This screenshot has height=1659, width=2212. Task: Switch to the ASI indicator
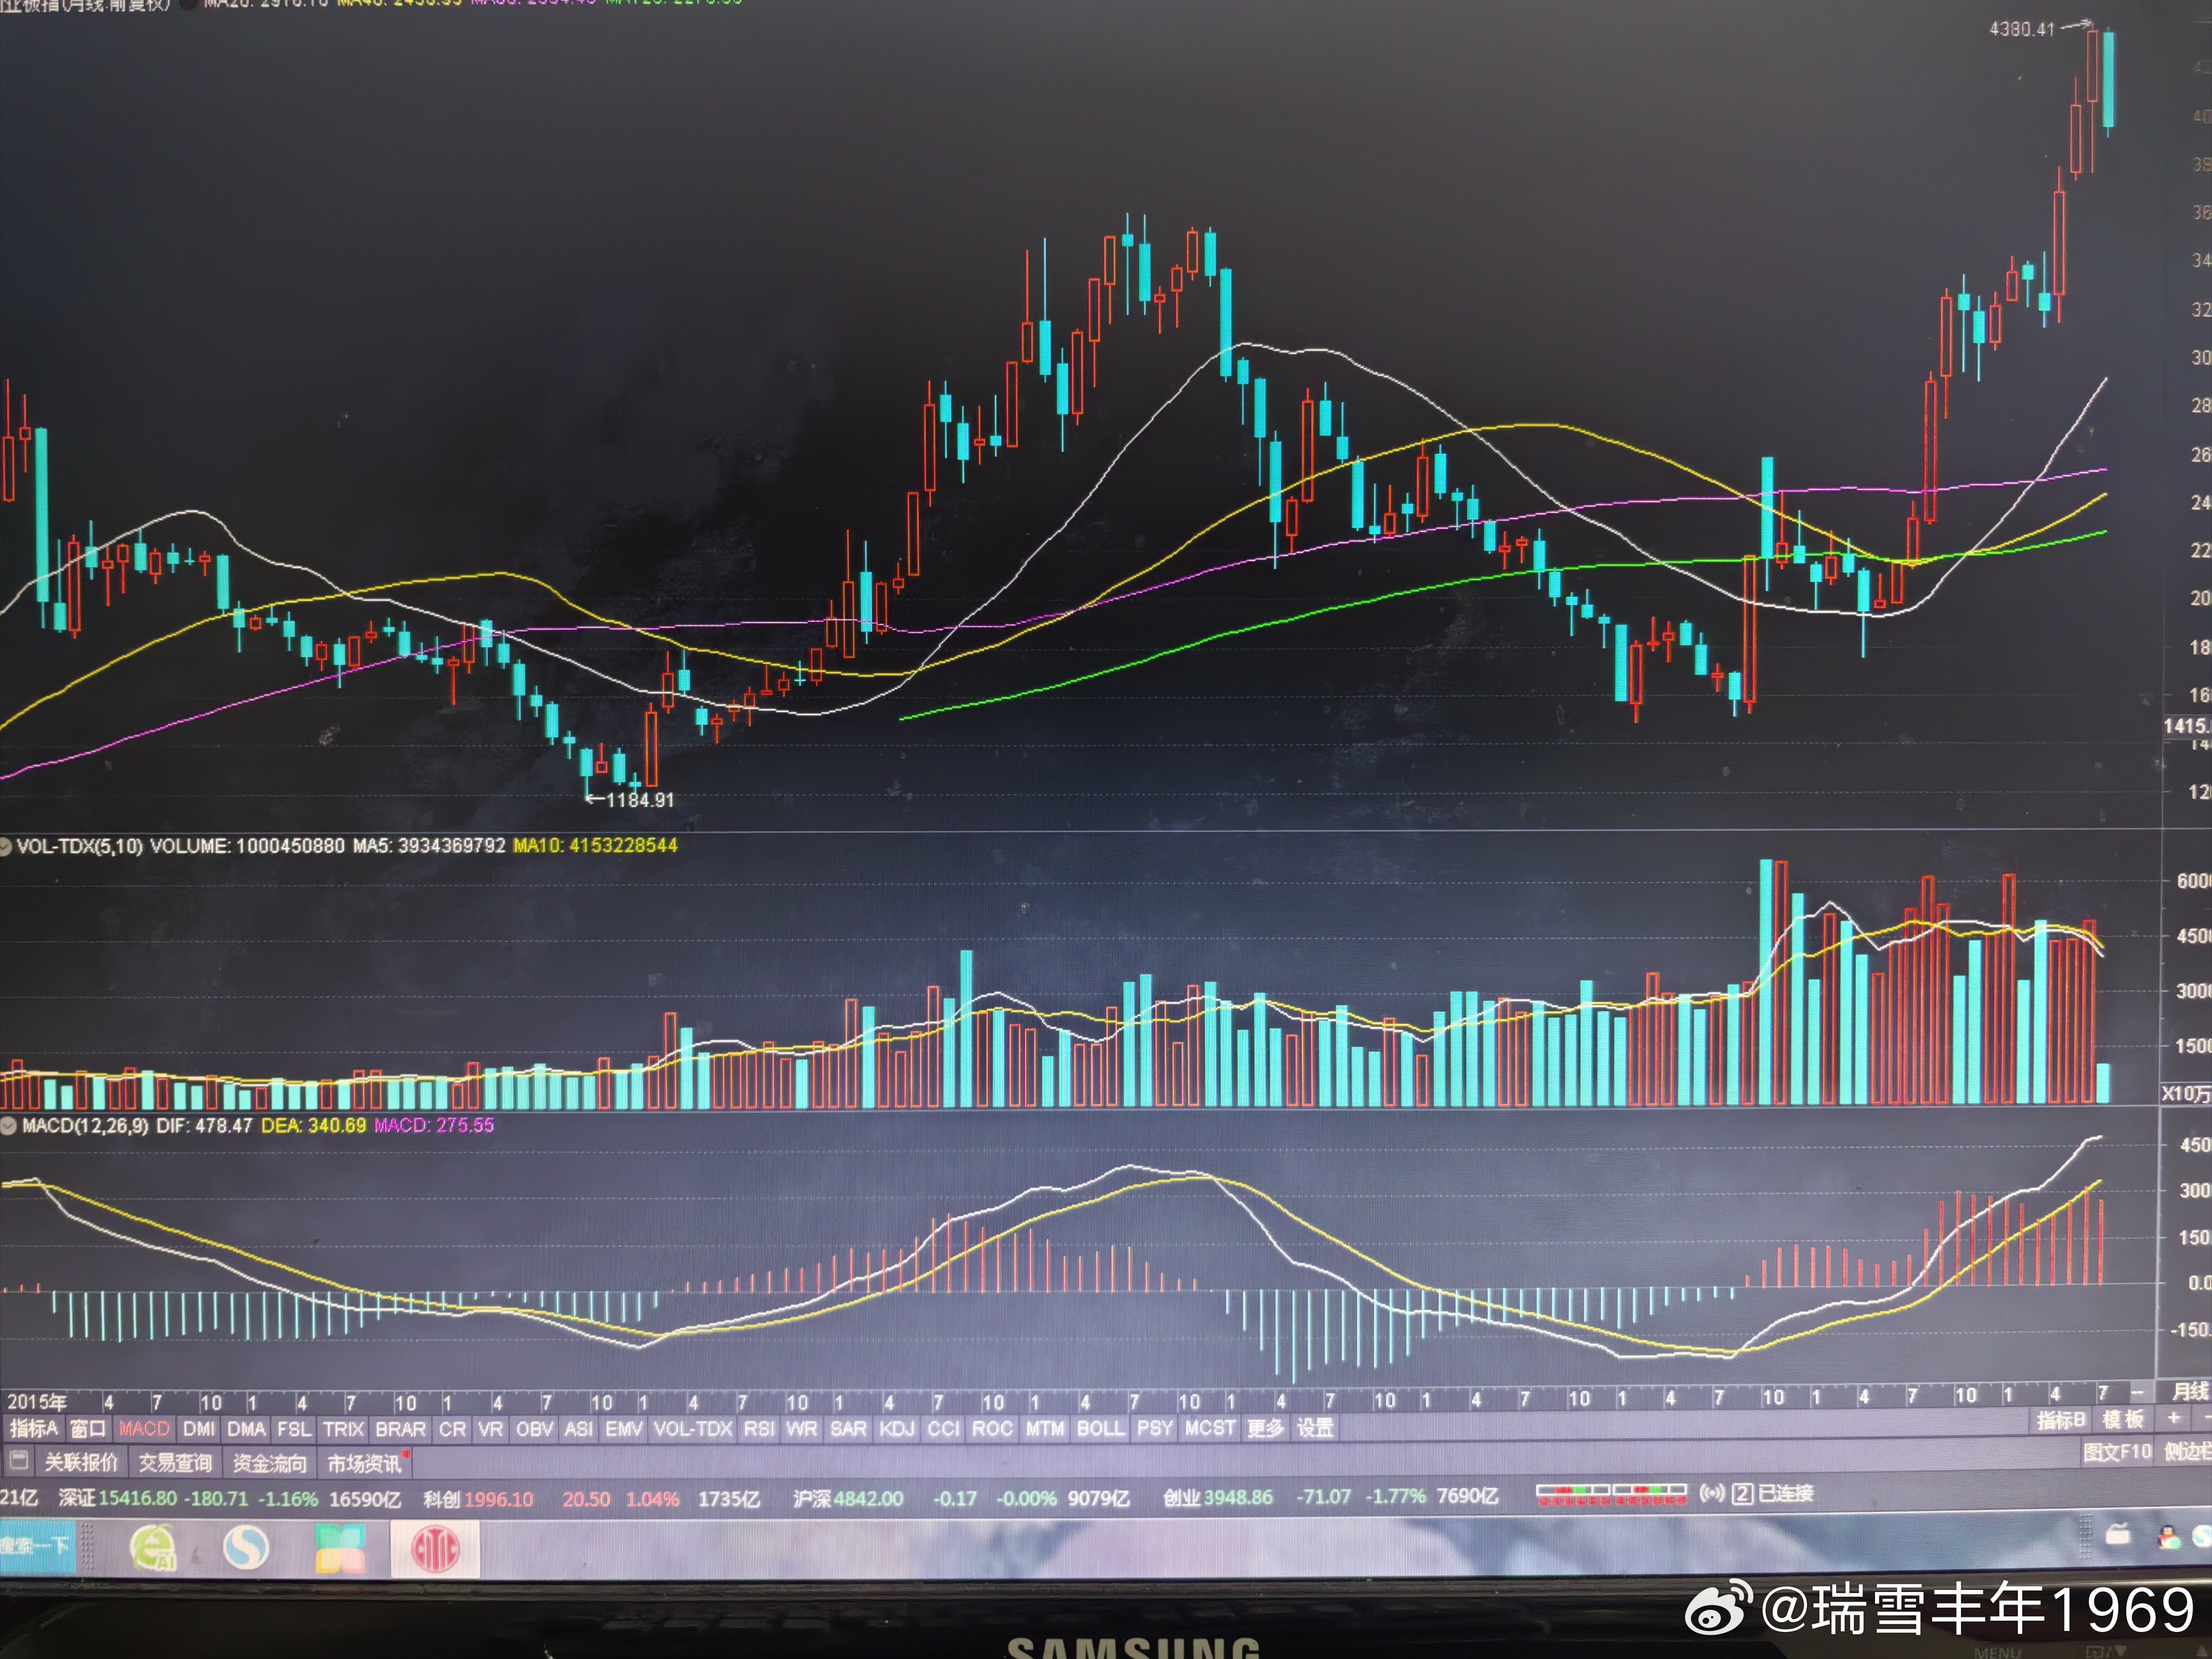tap(579, 1429)
